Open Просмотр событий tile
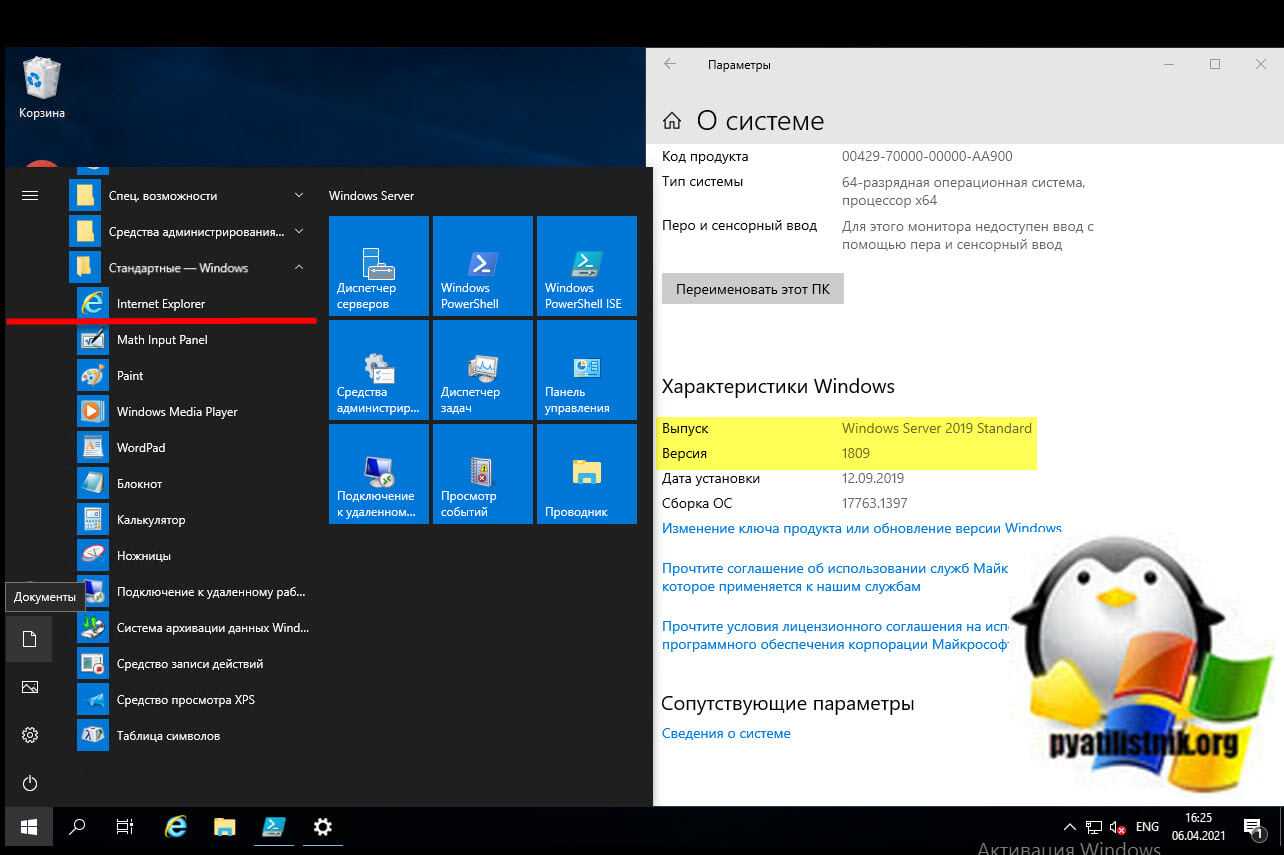The height and width of the screenshot is (855, 1284). (x=483, y=474)
